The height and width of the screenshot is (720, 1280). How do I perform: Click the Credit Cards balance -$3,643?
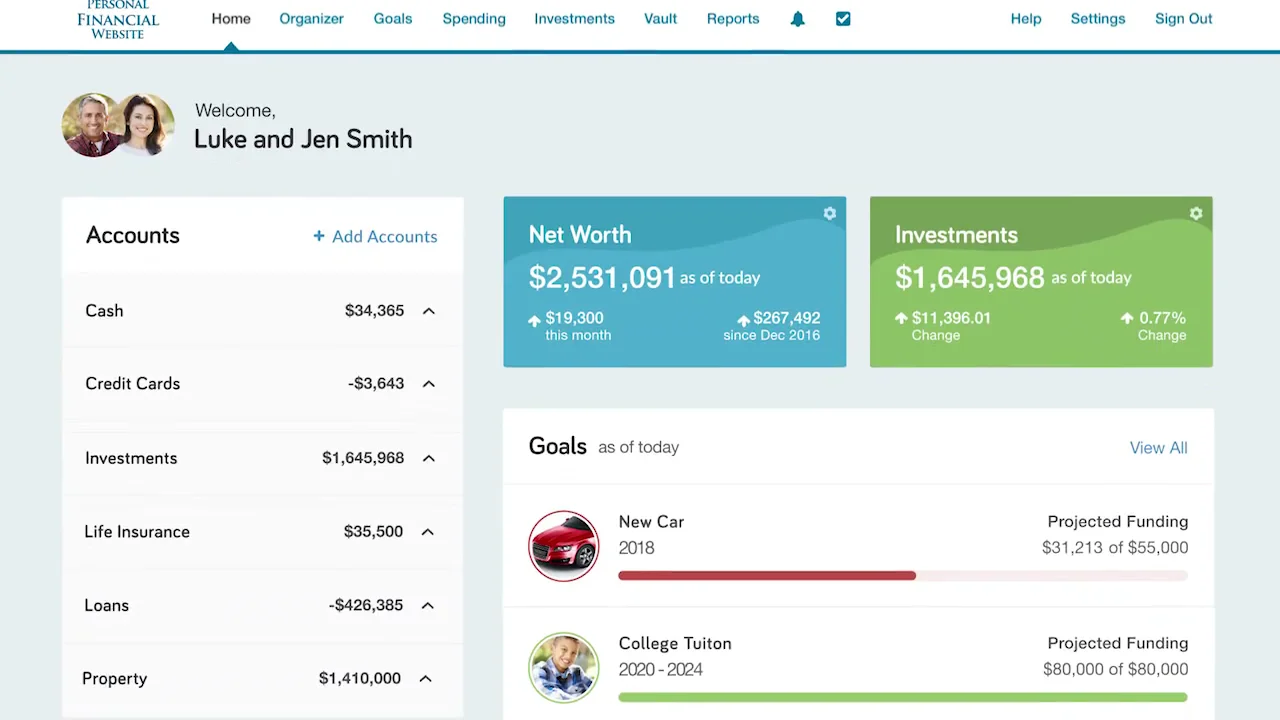point(376,384)
